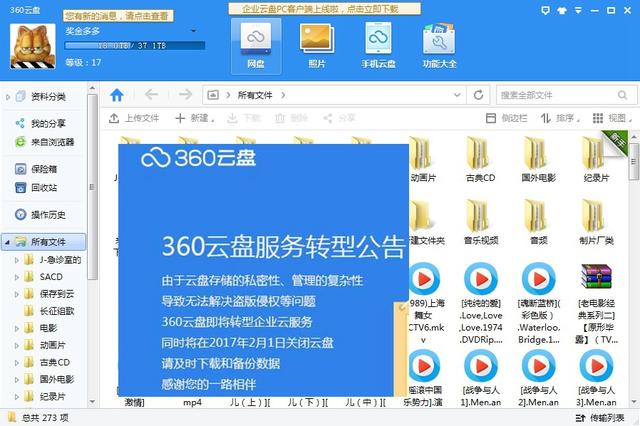Open 我的分享 in the sidebar
This screenshot has height=426, width=640.
click(x=44, y=123)
